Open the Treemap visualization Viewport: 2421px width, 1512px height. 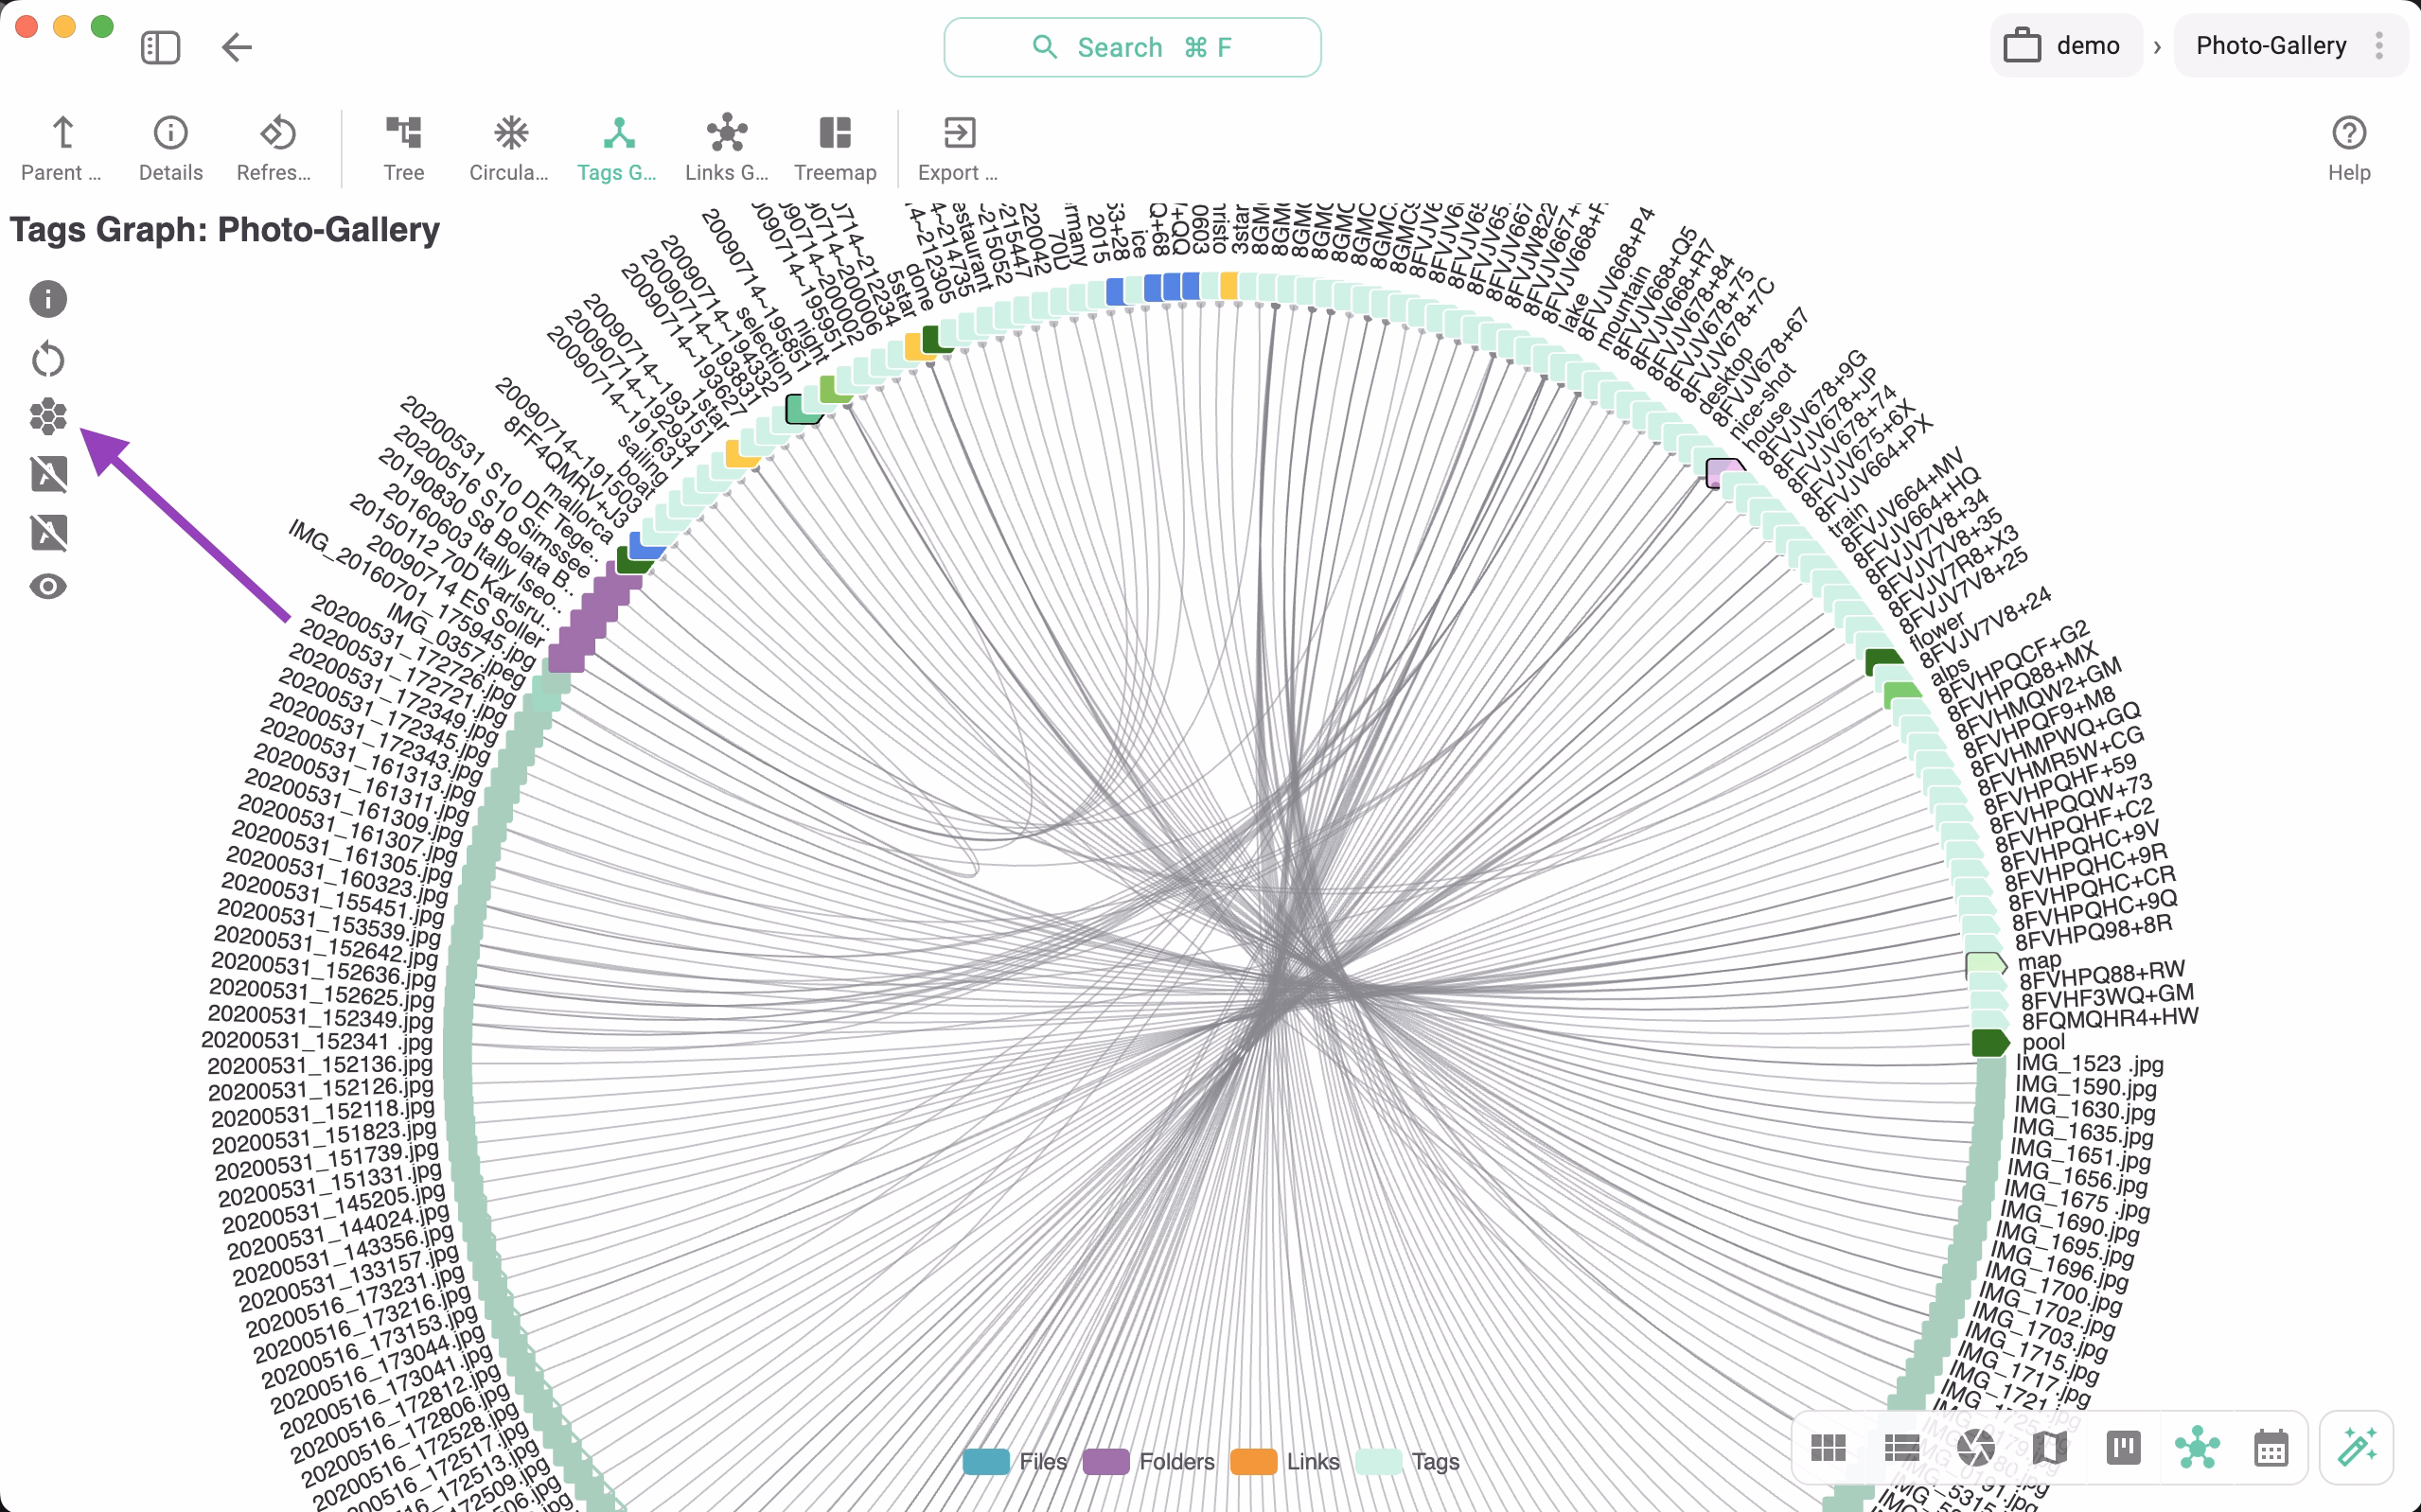(x=835, y=148)
